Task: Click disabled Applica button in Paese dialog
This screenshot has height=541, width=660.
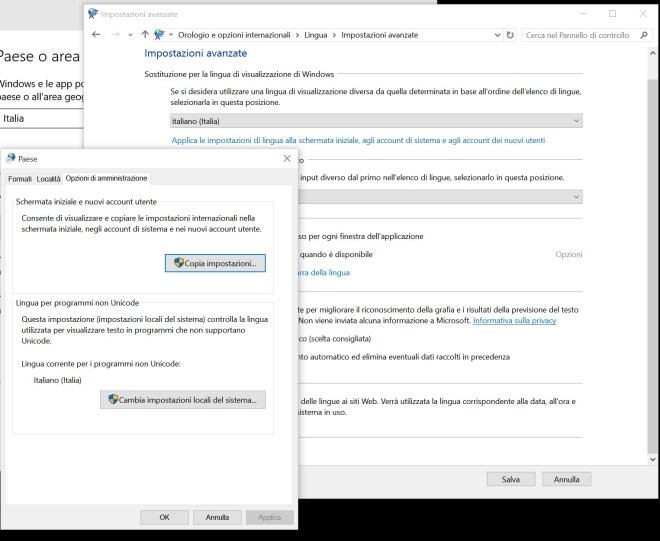Action: [269, 517]
